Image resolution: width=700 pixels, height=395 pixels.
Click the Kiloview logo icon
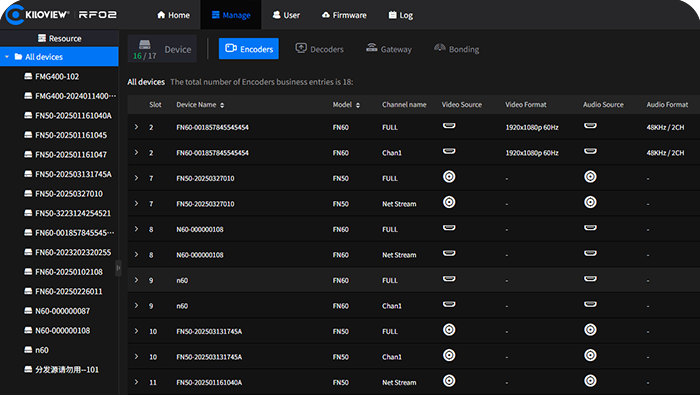pyautogui.click(x=15, y=15)
